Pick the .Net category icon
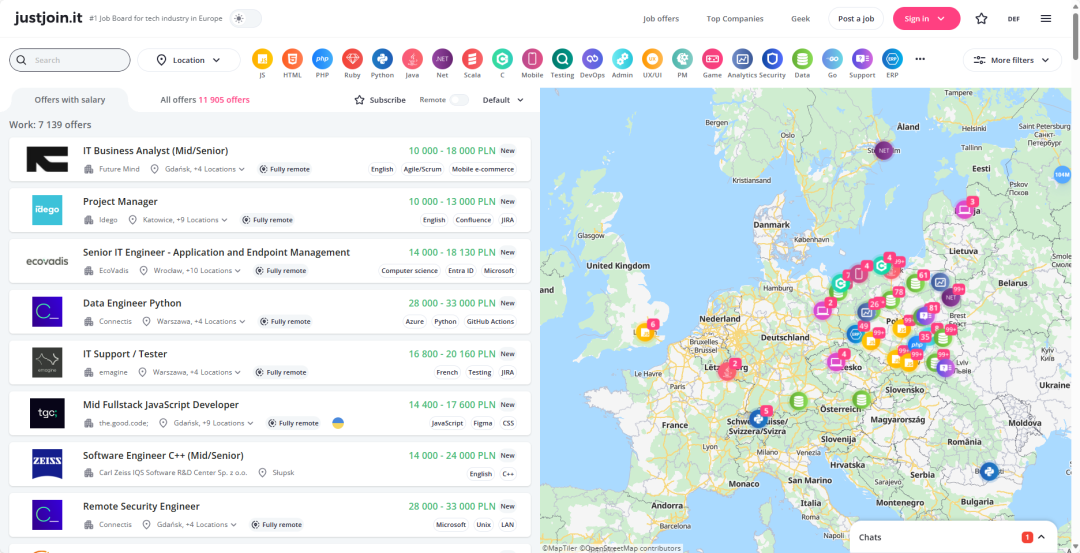Screen dimensions: 1080x553 [x=442, y=59]
